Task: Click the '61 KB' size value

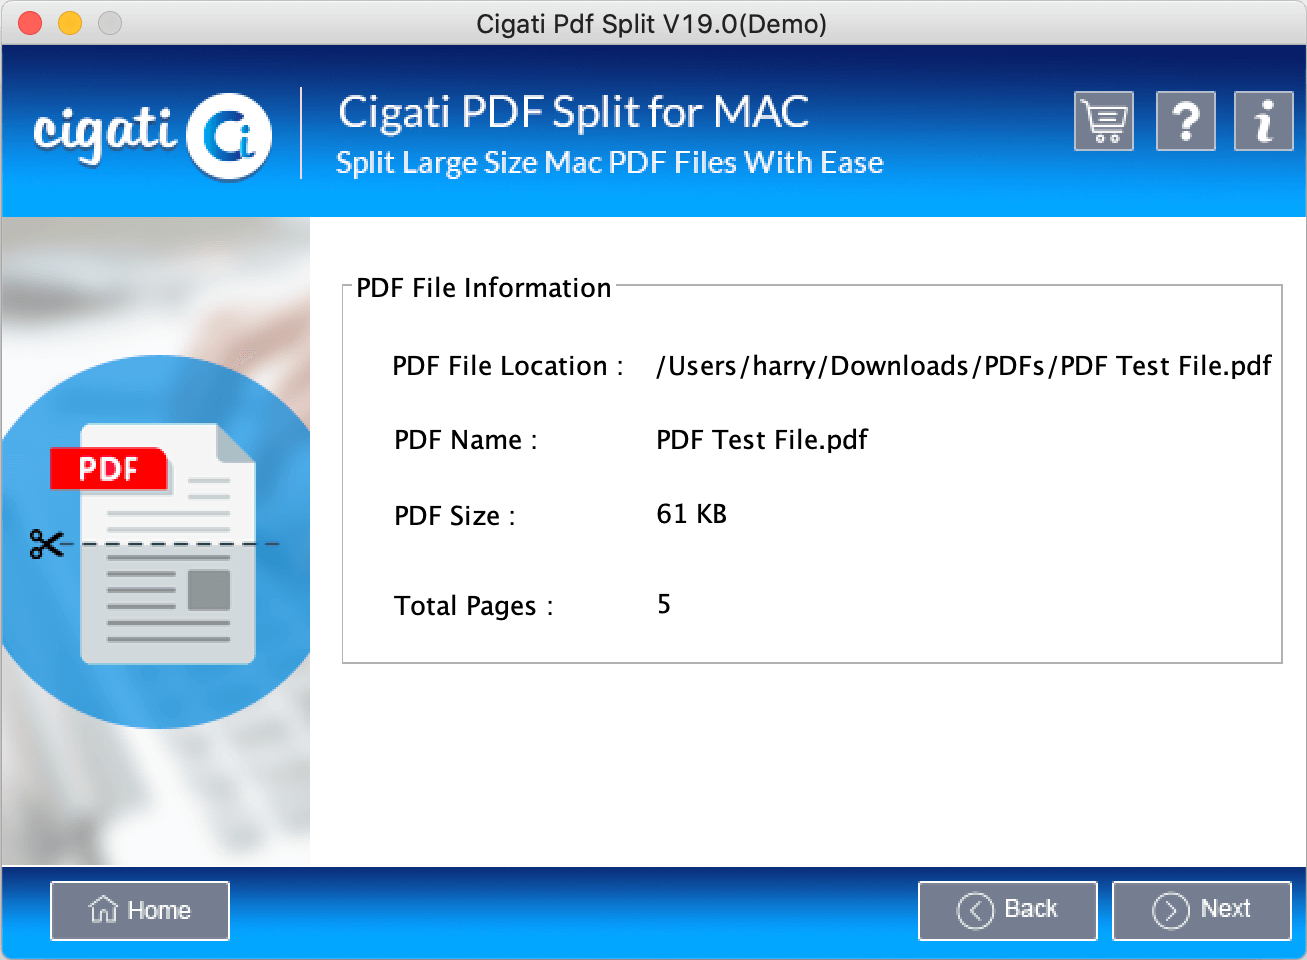Action: pyautogui.click(x=692, y=514)
